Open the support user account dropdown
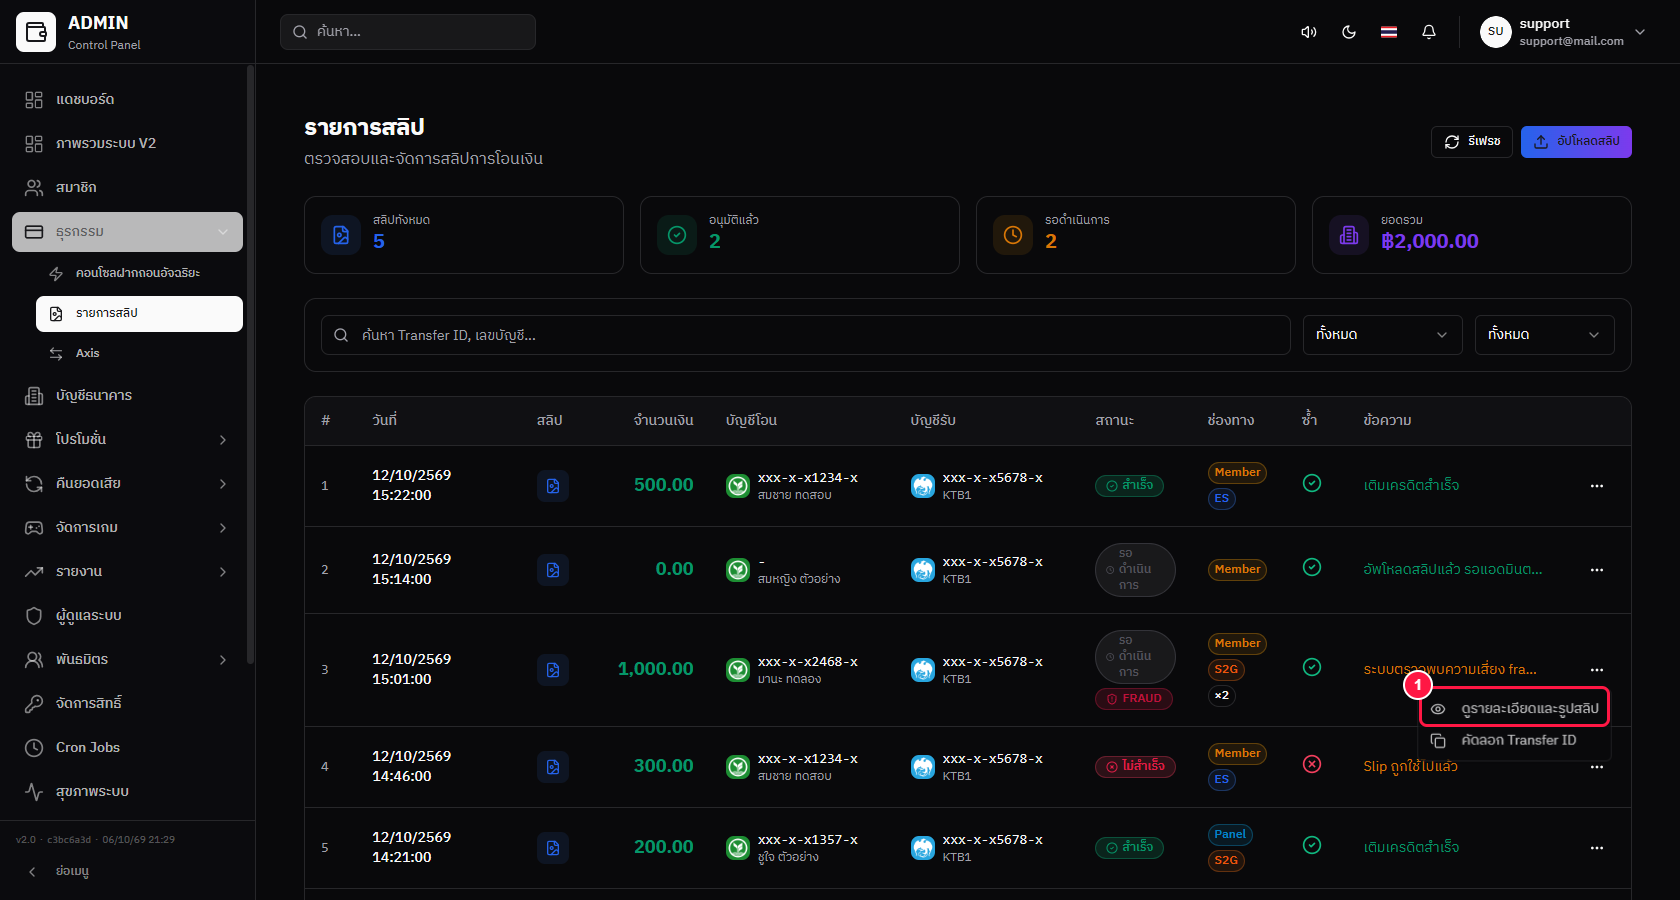Image resolution: width=1680 pixels, height=900 pixels. pyautogui.click(x=1562, y=32)
